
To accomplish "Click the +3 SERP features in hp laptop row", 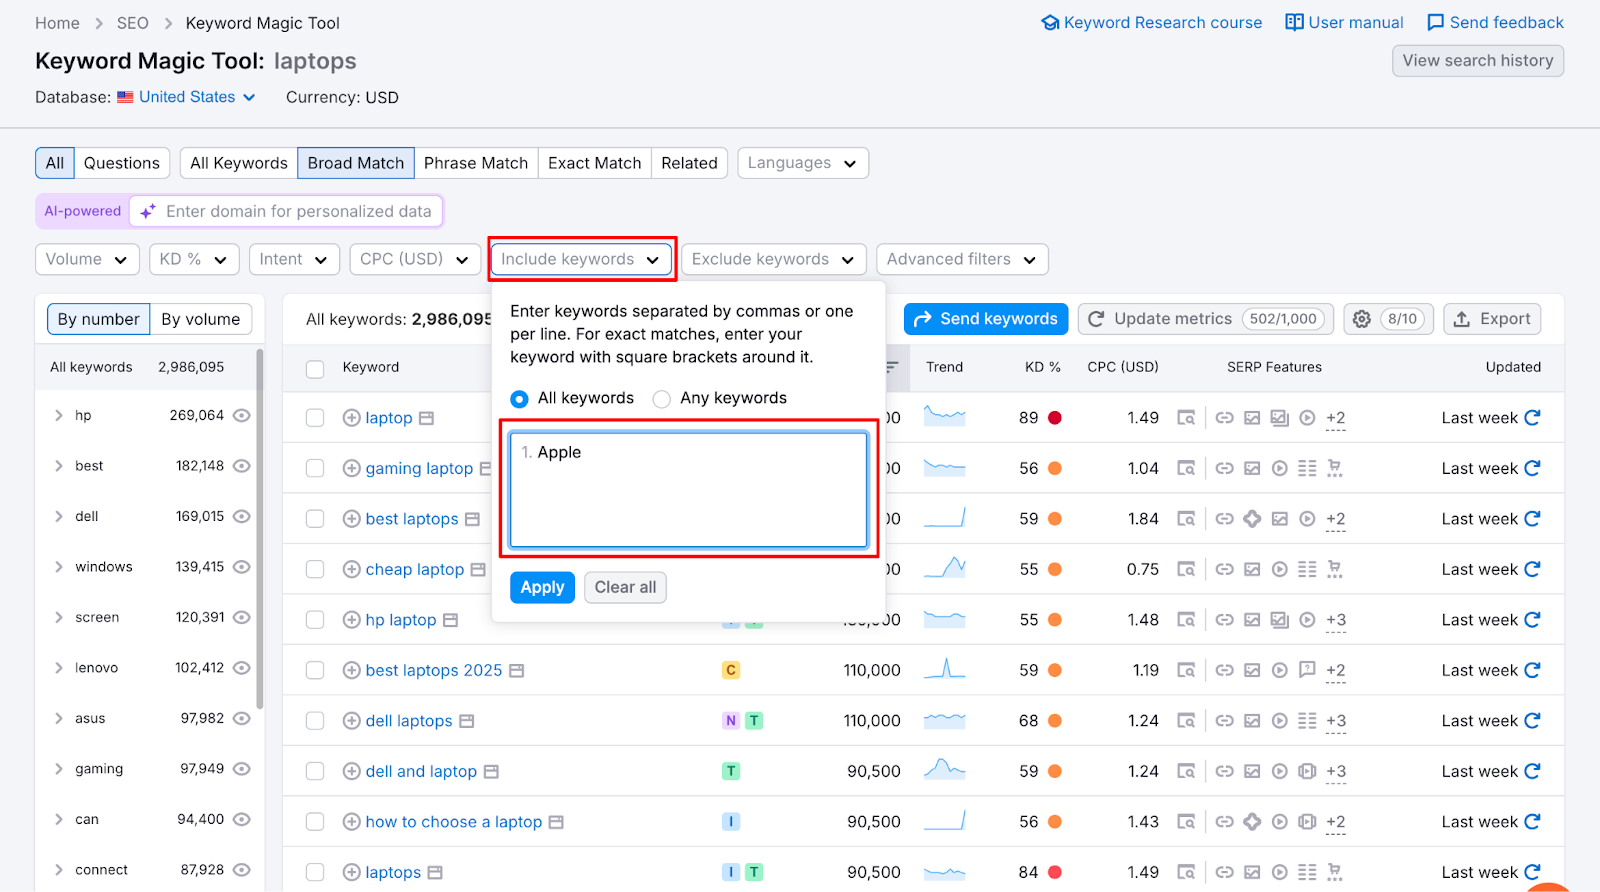I will point(1336,620).
